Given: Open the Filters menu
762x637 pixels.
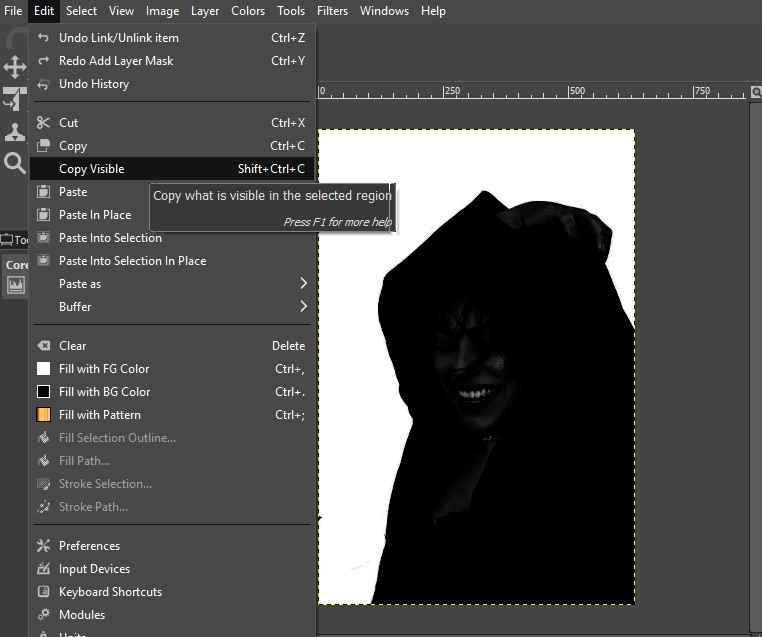Looking at the screenshot, I should (x=332, y=11).
